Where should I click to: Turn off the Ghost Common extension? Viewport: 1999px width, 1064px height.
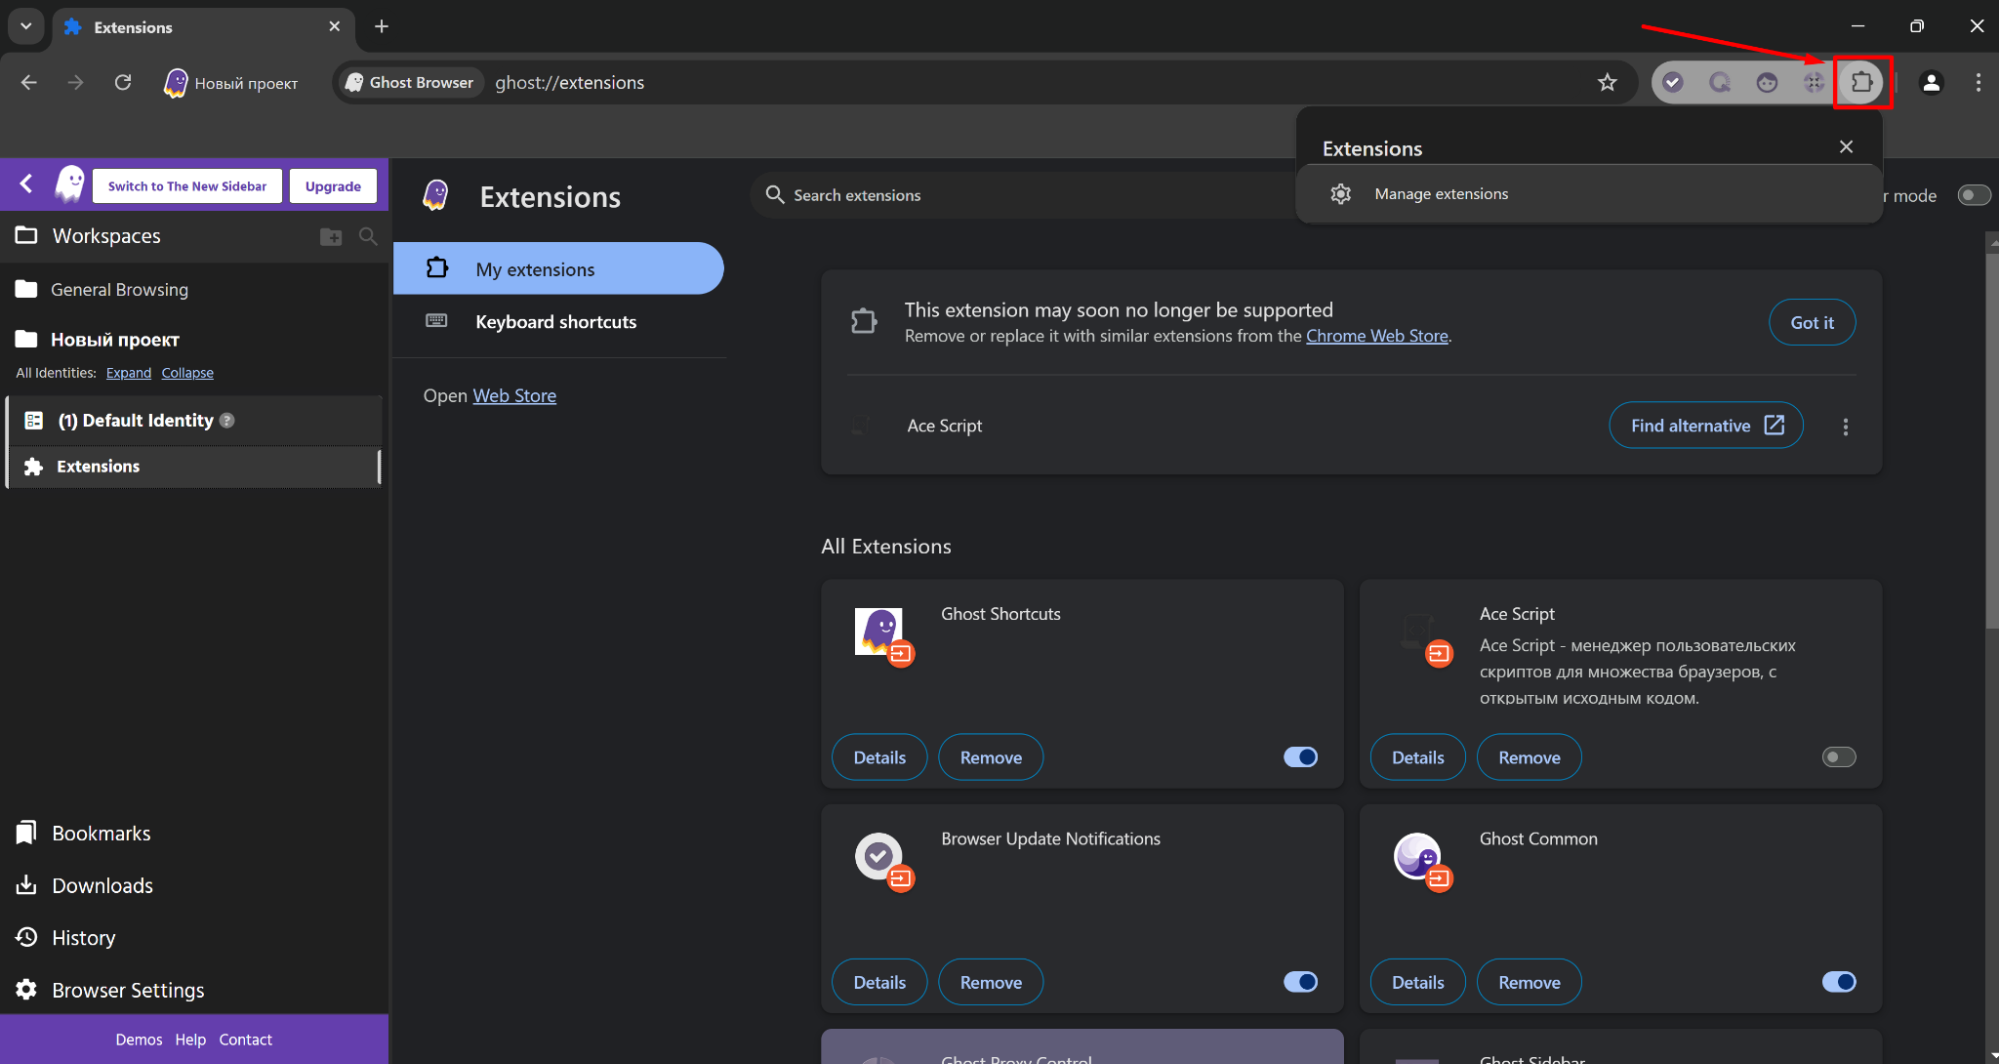coord(1838,982)
